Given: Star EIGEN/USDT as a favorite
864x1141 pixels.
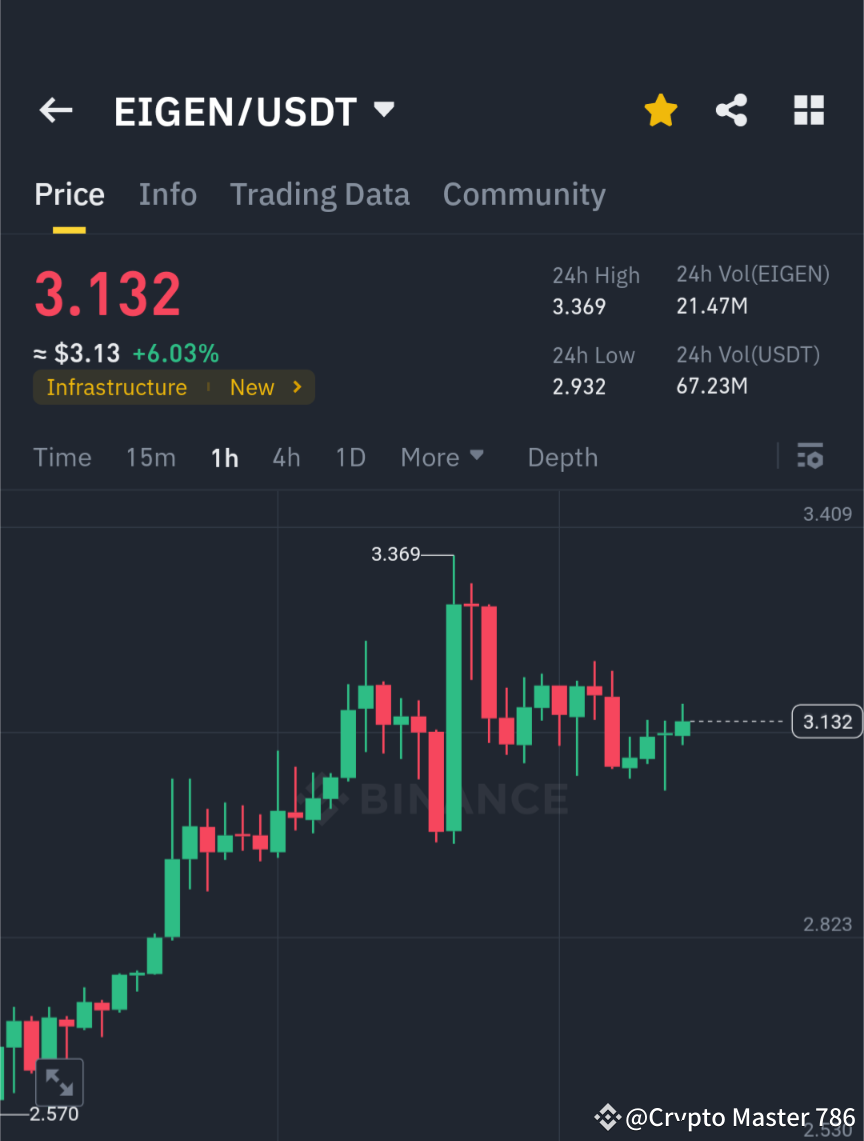Looking at the screenshot, I should [x=660, y=110].
